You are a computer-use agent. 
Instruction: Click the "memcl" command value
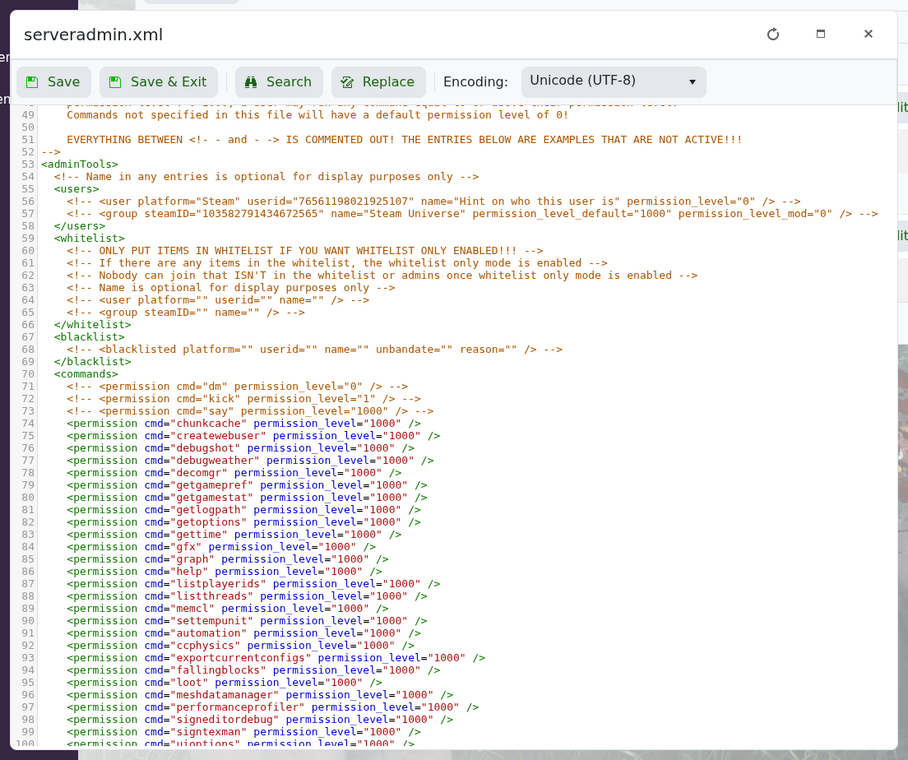tap(192, 608)
